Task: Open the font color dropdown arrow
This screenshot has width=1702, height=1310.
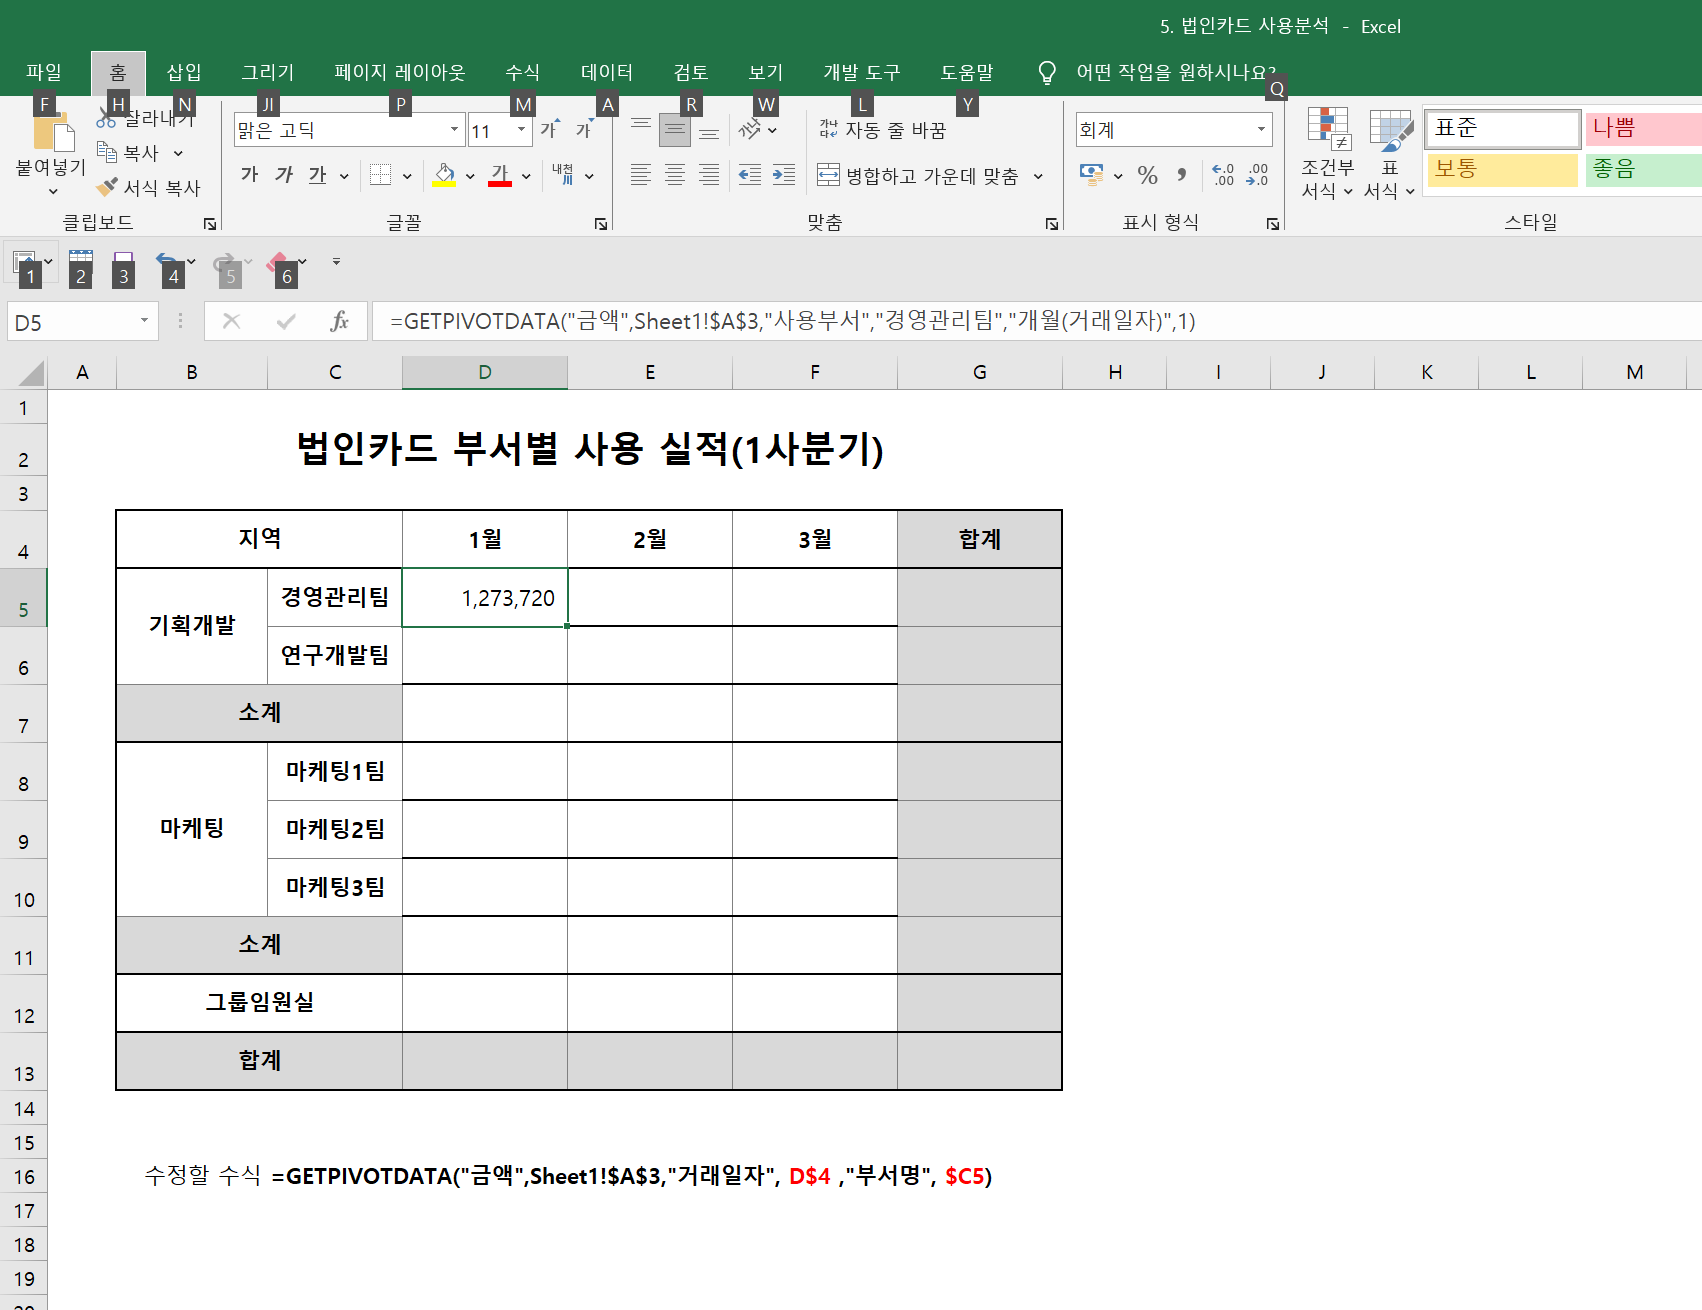Action: click(x=526, y=176)
